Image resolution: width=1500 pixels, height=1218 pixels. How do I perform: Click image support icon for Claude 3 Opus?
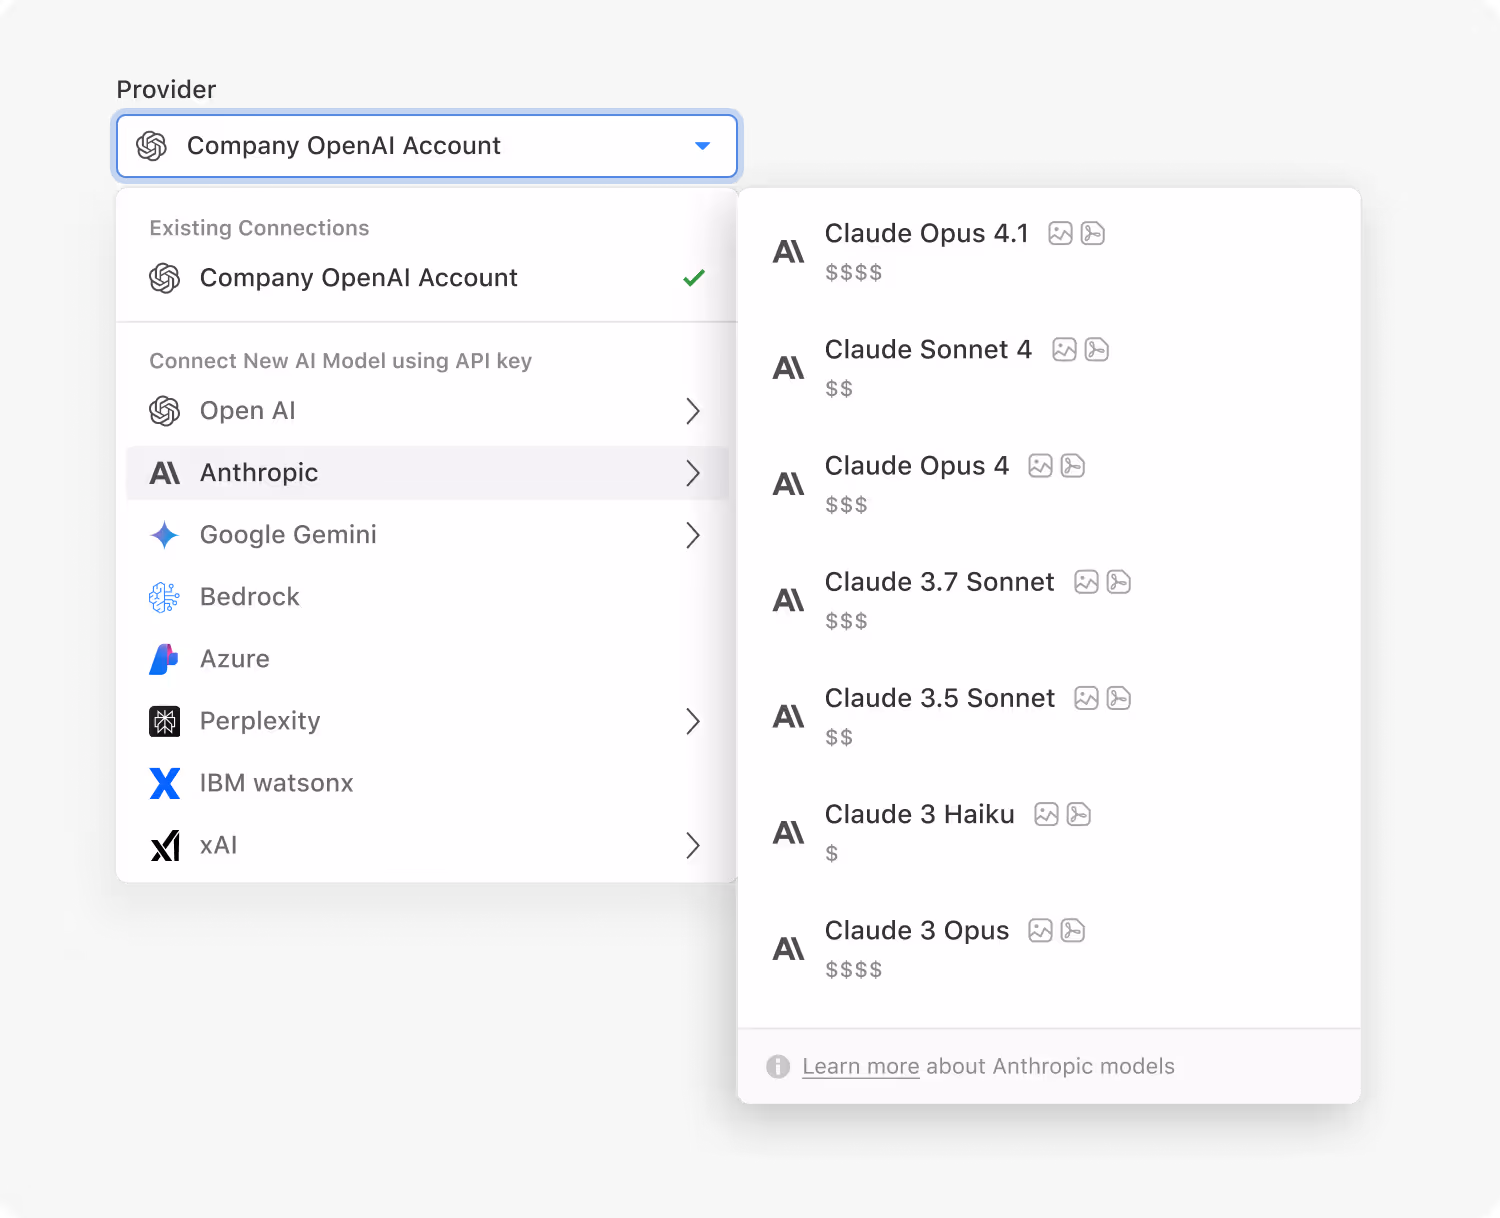[x=1040, y=930]
